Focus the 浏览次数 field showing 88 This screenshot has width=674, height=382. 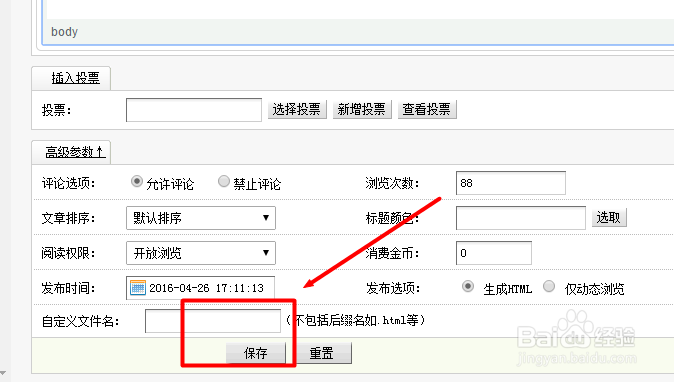(x=511, y=183)
